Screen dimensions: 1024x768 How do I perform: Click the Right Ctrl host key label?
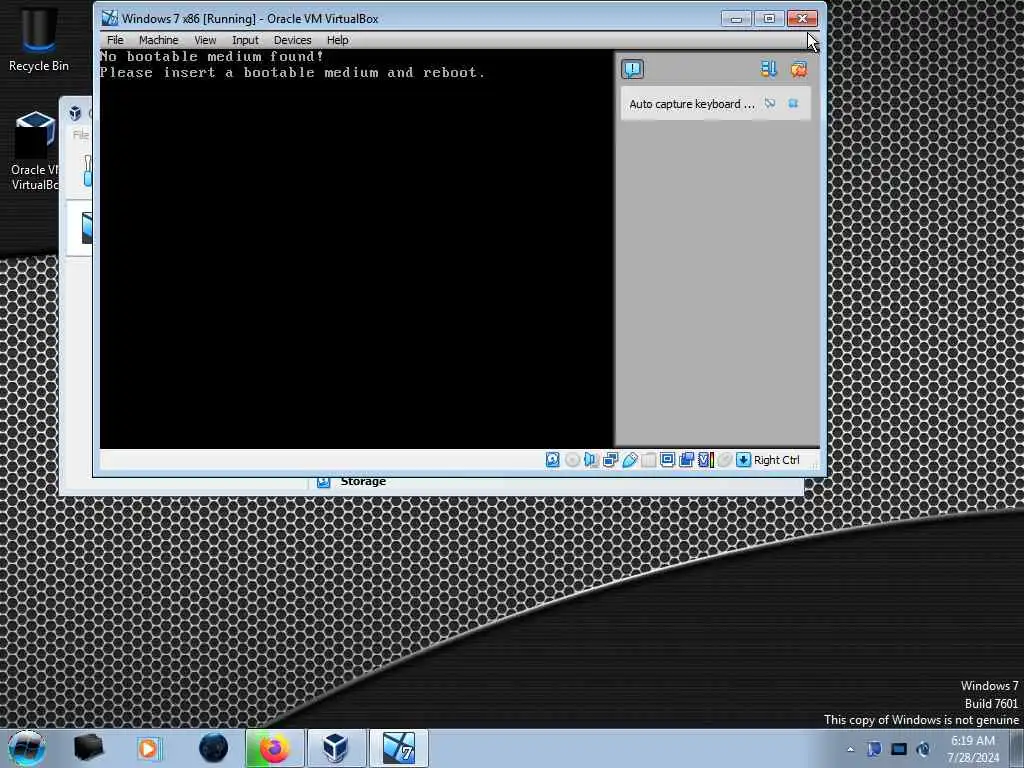[x=776, y=460]
